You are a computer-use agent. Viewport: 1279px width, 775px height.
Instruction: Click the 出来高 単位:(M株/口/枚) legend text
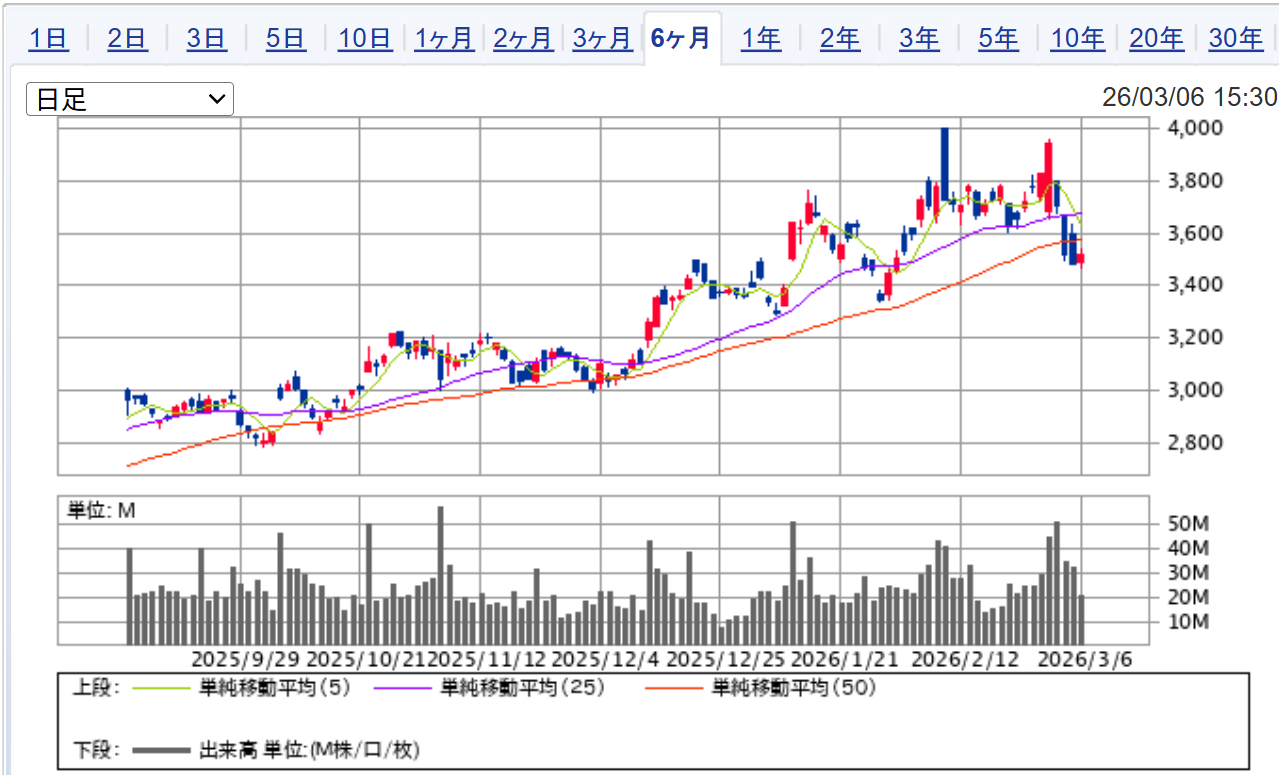(310, 749)
